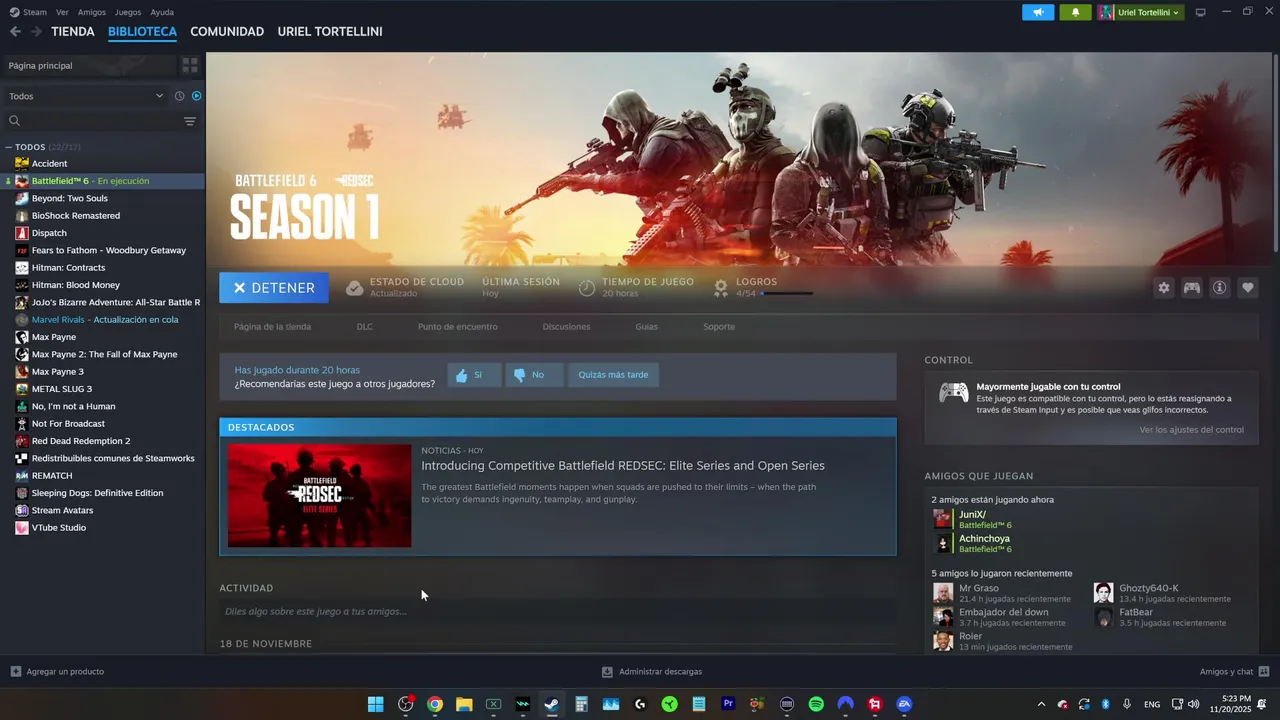1280x720 pixels.
Task: Open Introducing Competitive Battlefield REDSEC article
Action: 623,466
